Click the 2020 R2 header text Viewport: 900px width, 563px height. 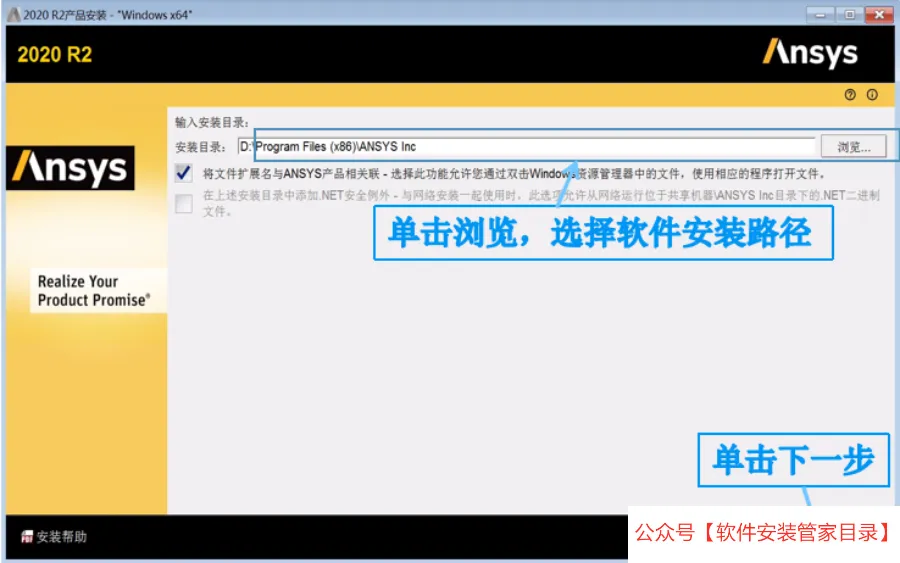pyautogui.click(x=55, y=55)
